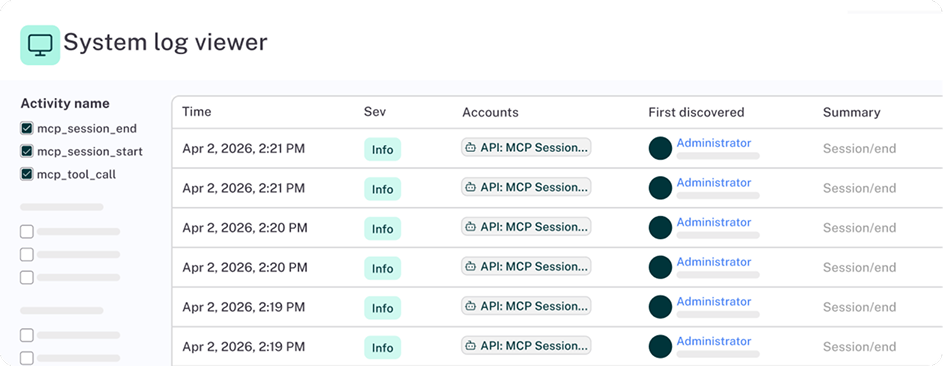This screenshot has height=366, width=943.
Task: Open Administrator link in second 2:20 PM row
Action: 714,262
